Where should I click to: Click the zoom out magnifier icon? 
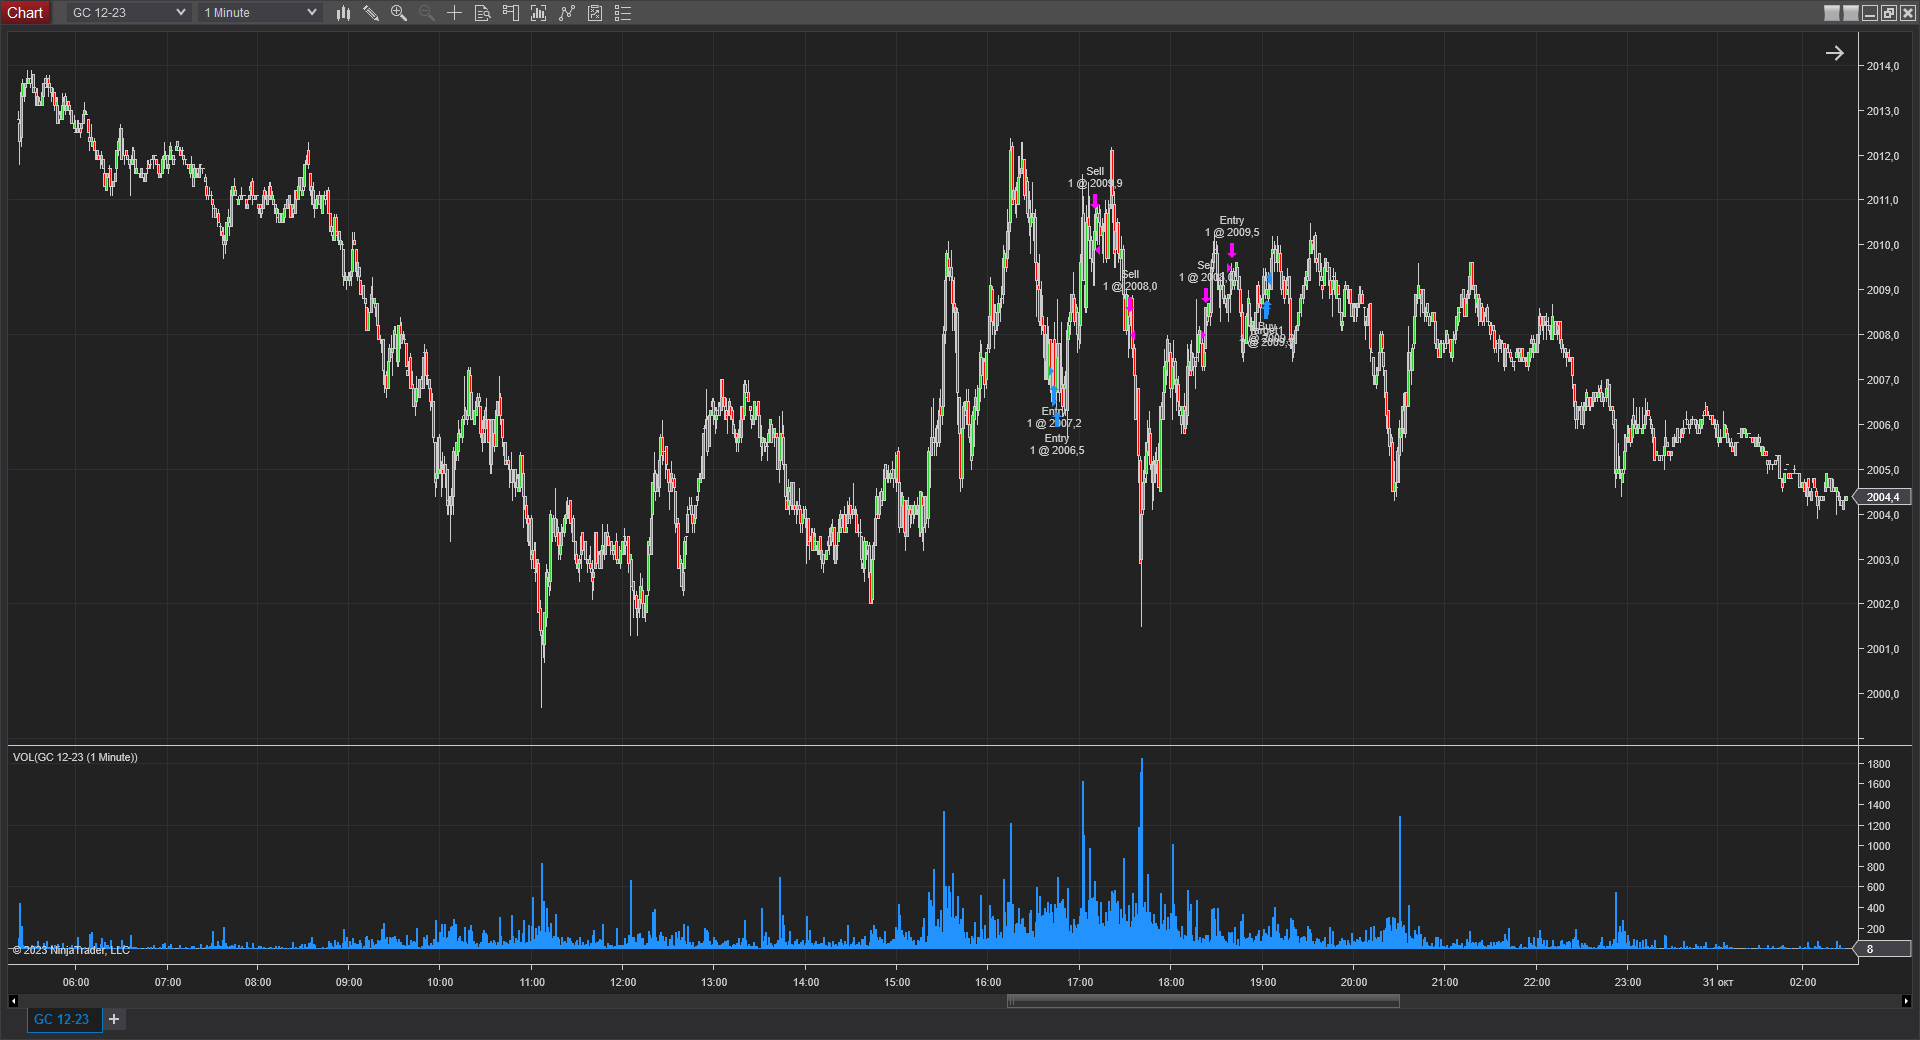click(427, 13)
